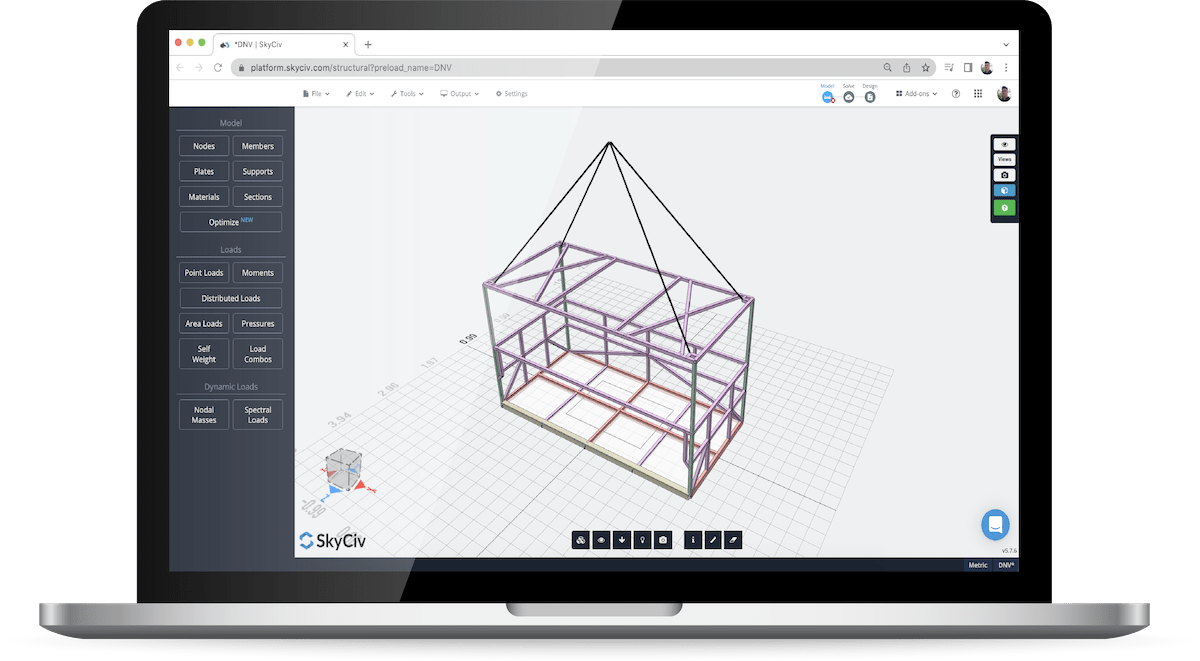Open the Solve step icon at the top
The height and width of the screenshot is (661, 1200).
[848, 96]
